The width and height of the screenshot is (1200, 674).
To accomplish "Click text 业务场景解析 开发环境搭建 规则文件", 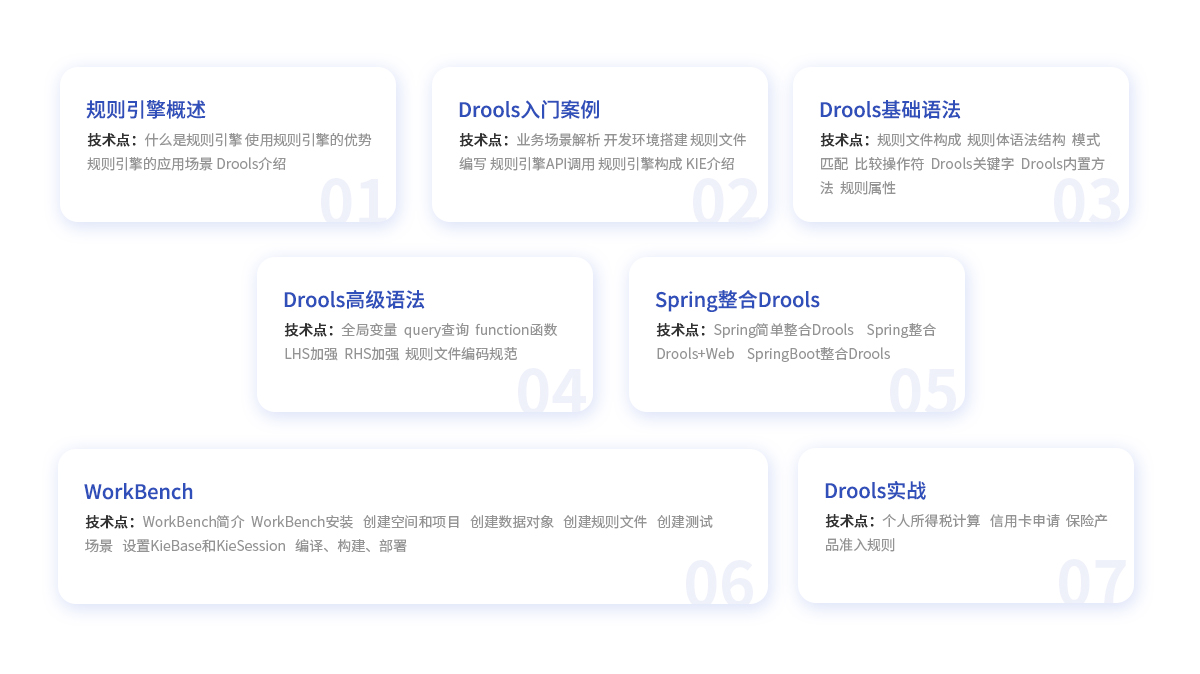I will click(x=631, y=140).
